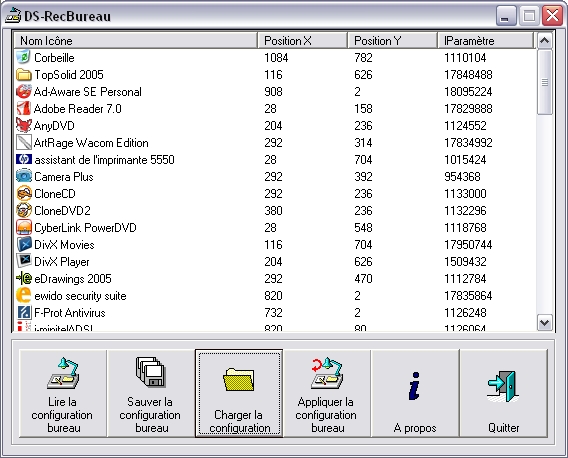Click the CloneCD icon
The width and height of the screenshot is (568, 458).
[x=24, y=194]
